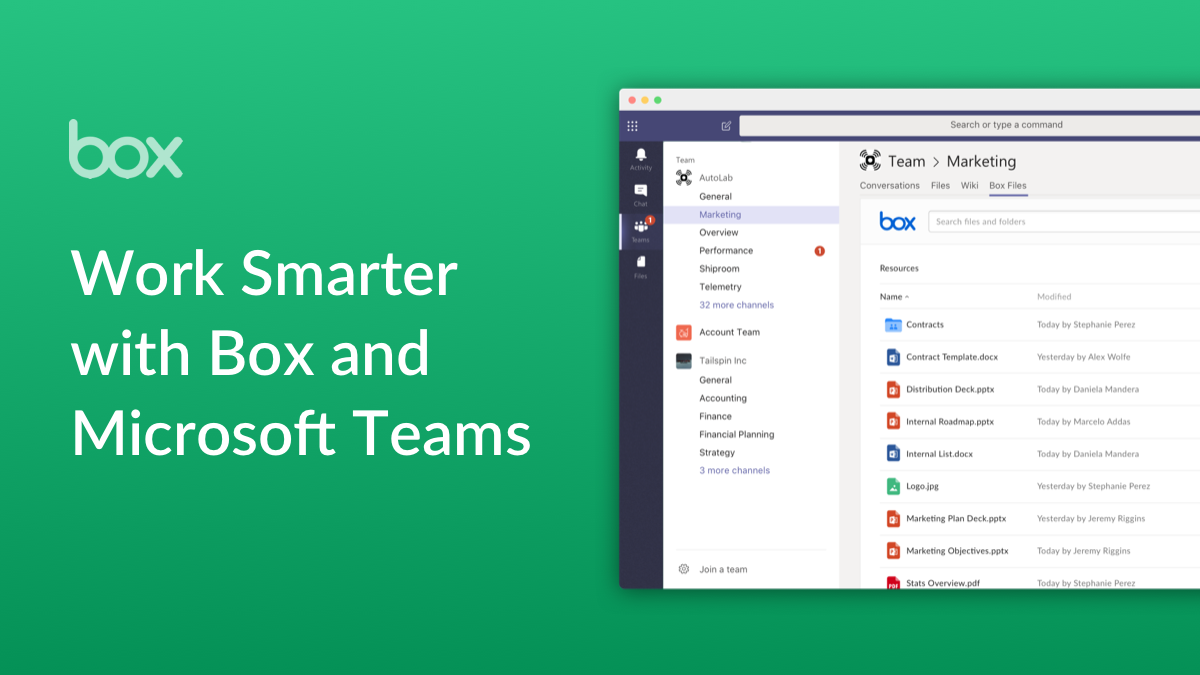Switch to the Conversations tab
Viewport: 1200px width, 675px height.
point(889,185)
